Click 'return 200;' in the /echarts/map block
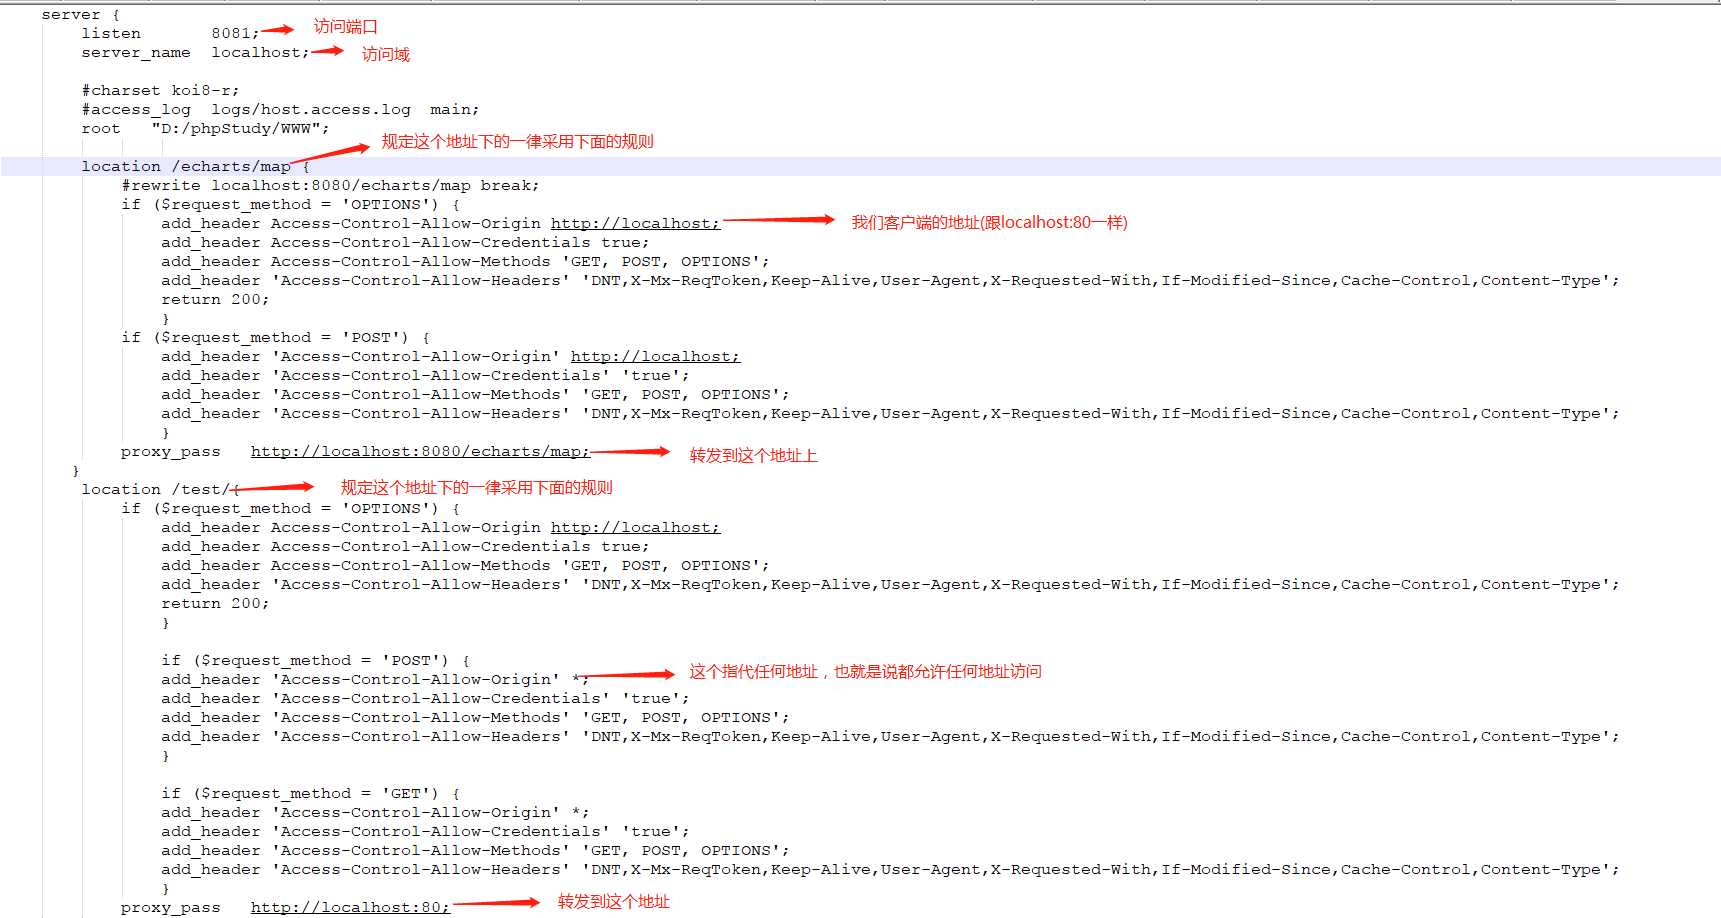The width and height of the screenshot is (1721, 918). pyautogui.click(x=215, y=300)
